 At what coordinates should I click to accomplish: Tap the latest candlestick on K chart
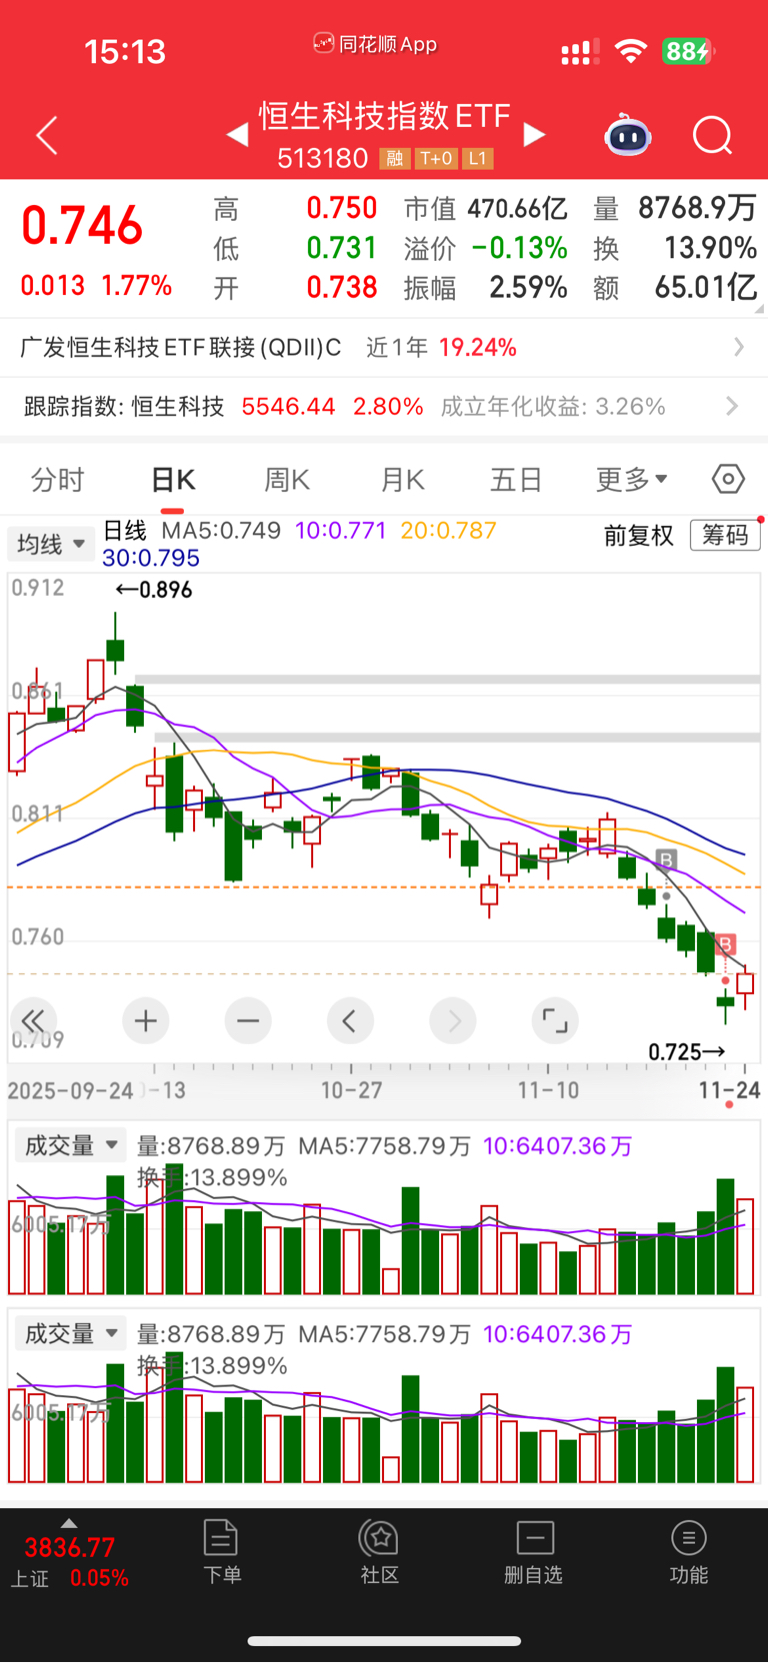745,983
